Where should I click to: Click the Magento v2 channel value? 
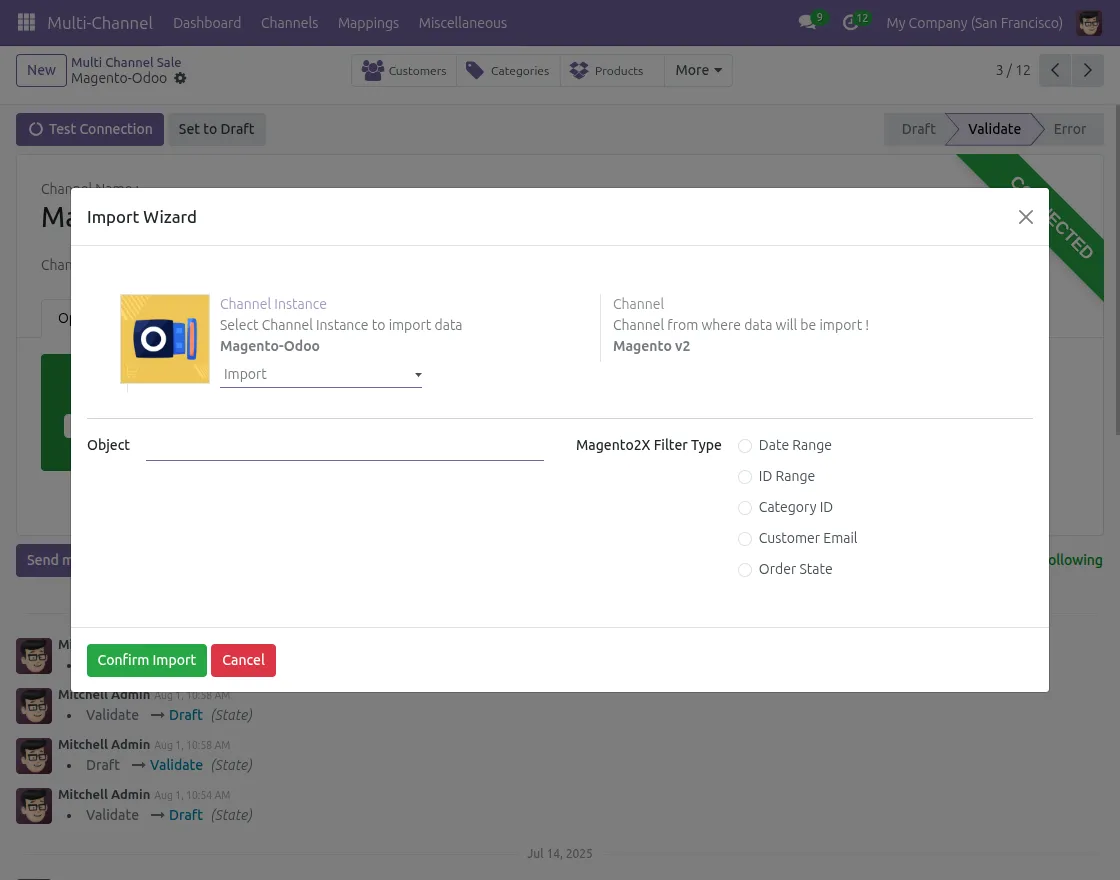click(651, 346)
